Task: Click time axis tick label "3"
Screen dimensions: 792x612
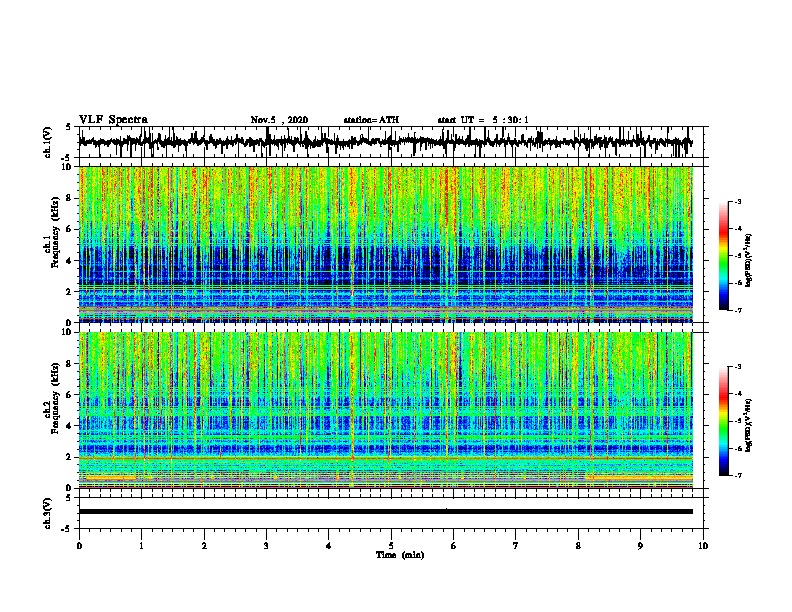Action: coord(266,546)
